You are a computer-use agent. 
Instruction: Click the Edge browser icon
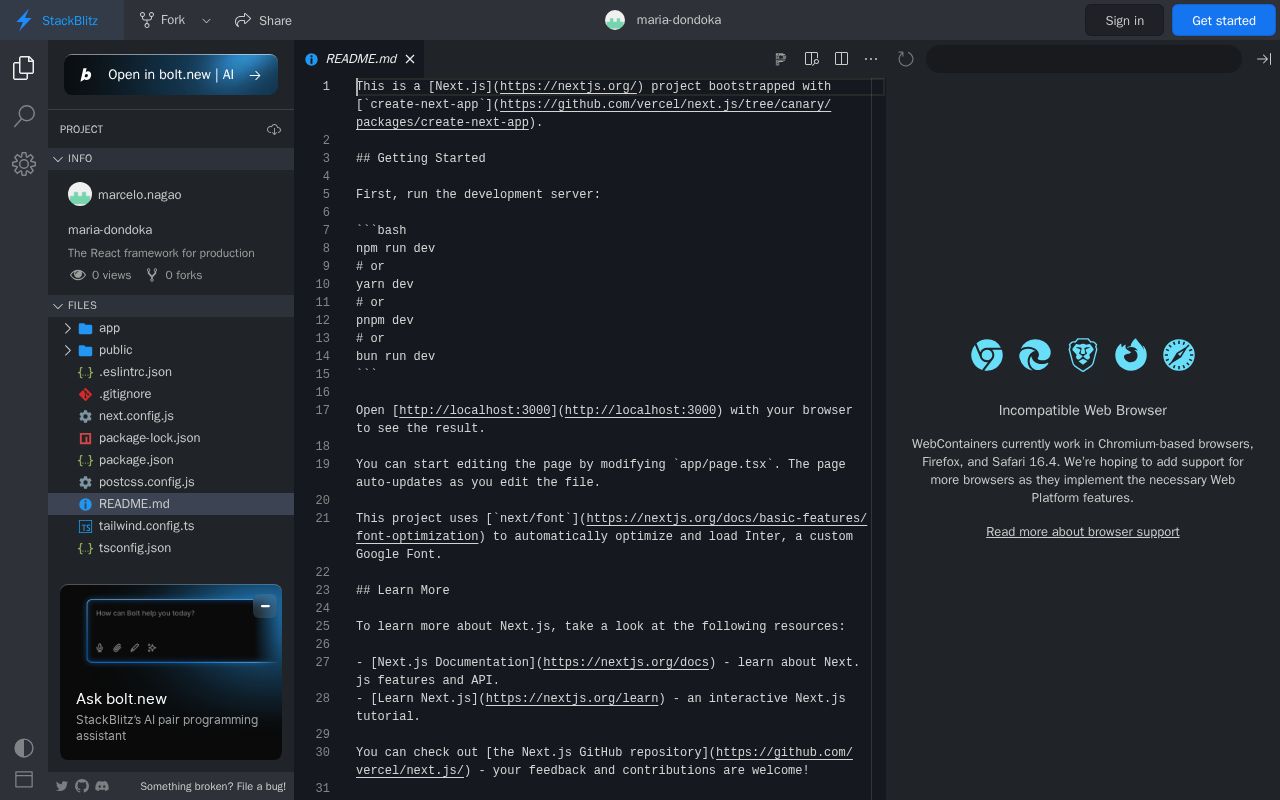click(x=1035, y=355)
